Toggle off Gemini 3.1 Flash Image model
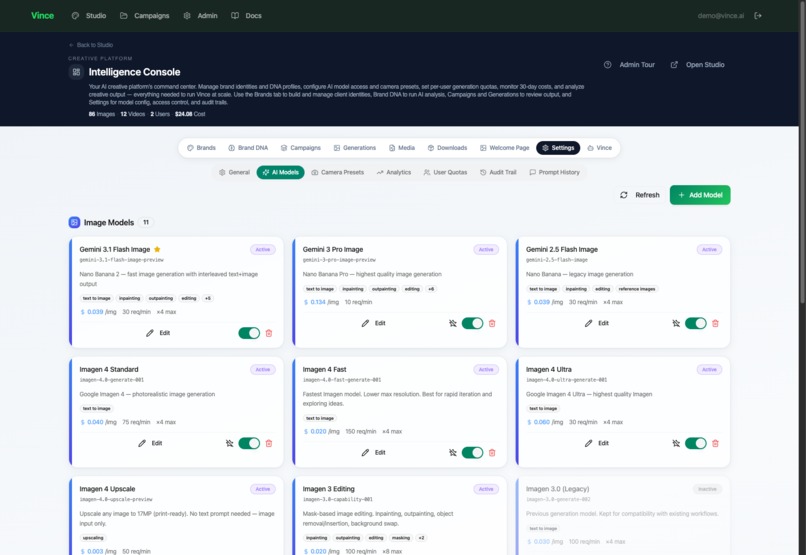The height and width of the screenshot is (555, 806). coord(249,333)
